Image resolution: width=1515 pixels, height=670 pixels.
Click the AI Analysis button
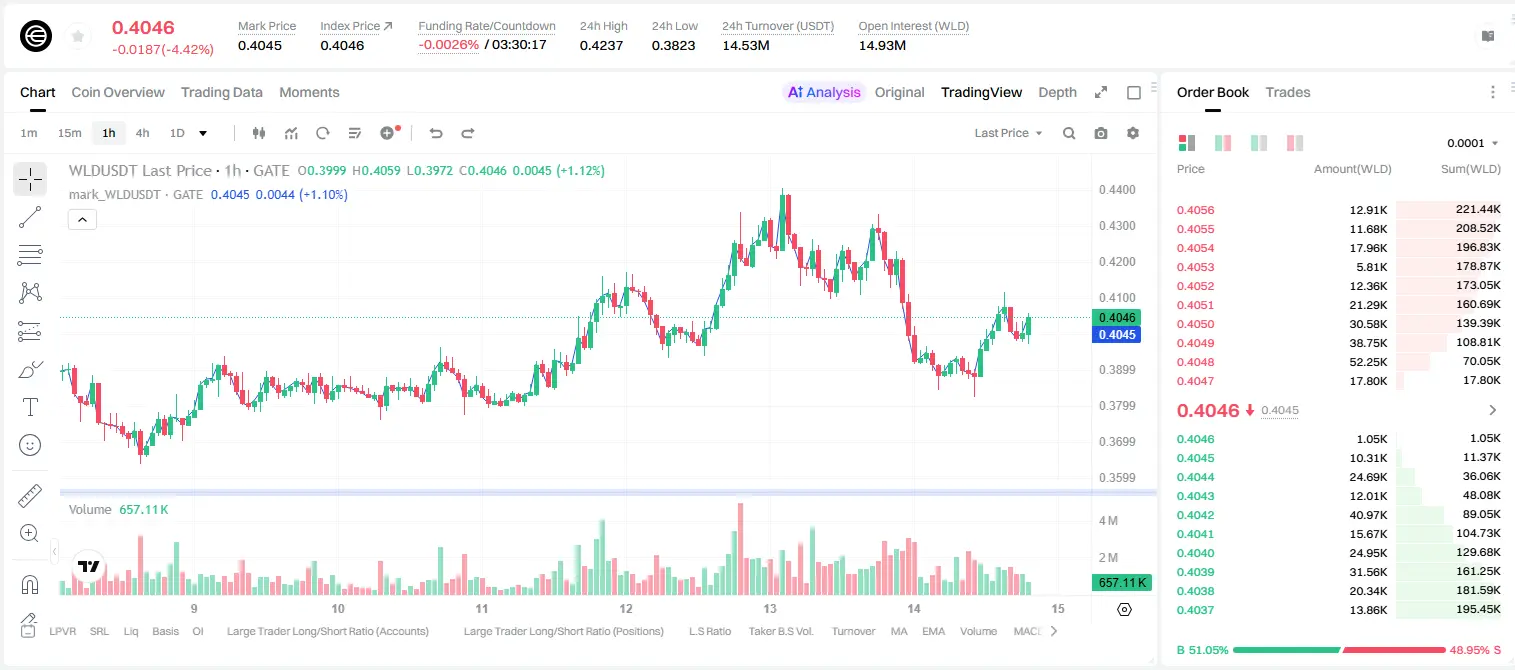click(823, 92)
